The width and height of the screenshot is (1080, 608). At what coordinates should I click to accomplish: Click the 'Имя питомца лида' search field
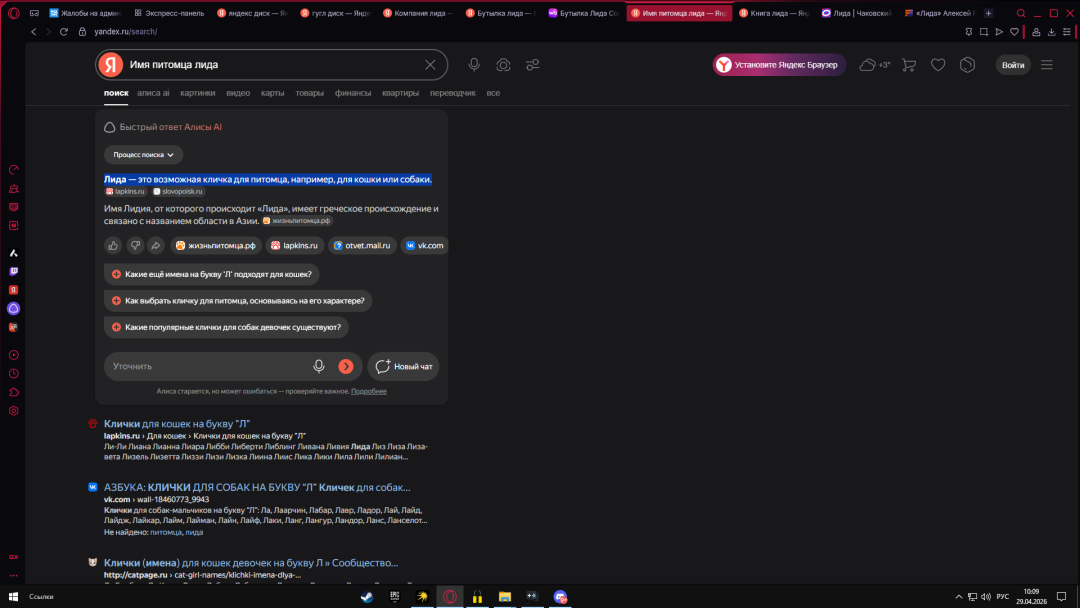272,65
